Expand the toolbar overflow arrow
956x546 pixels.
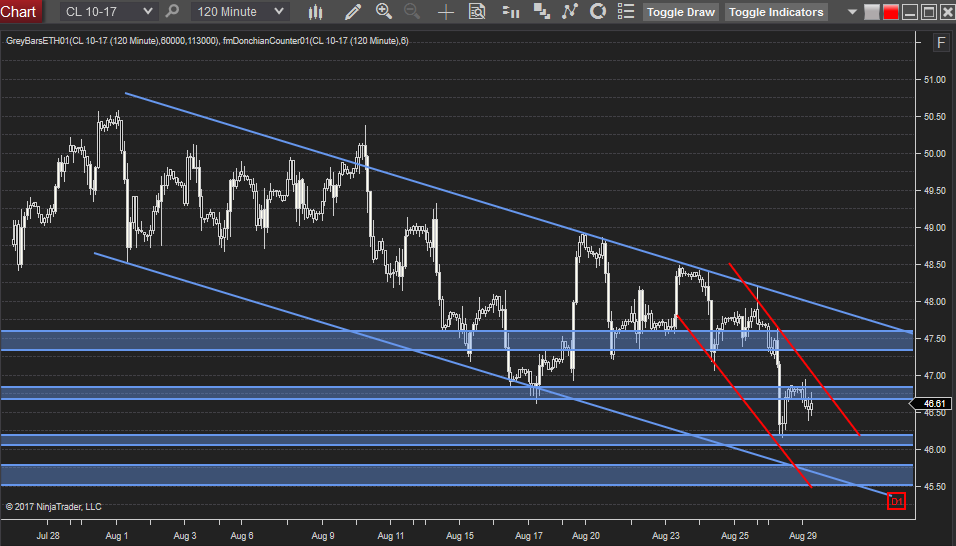tap(852, 12)
